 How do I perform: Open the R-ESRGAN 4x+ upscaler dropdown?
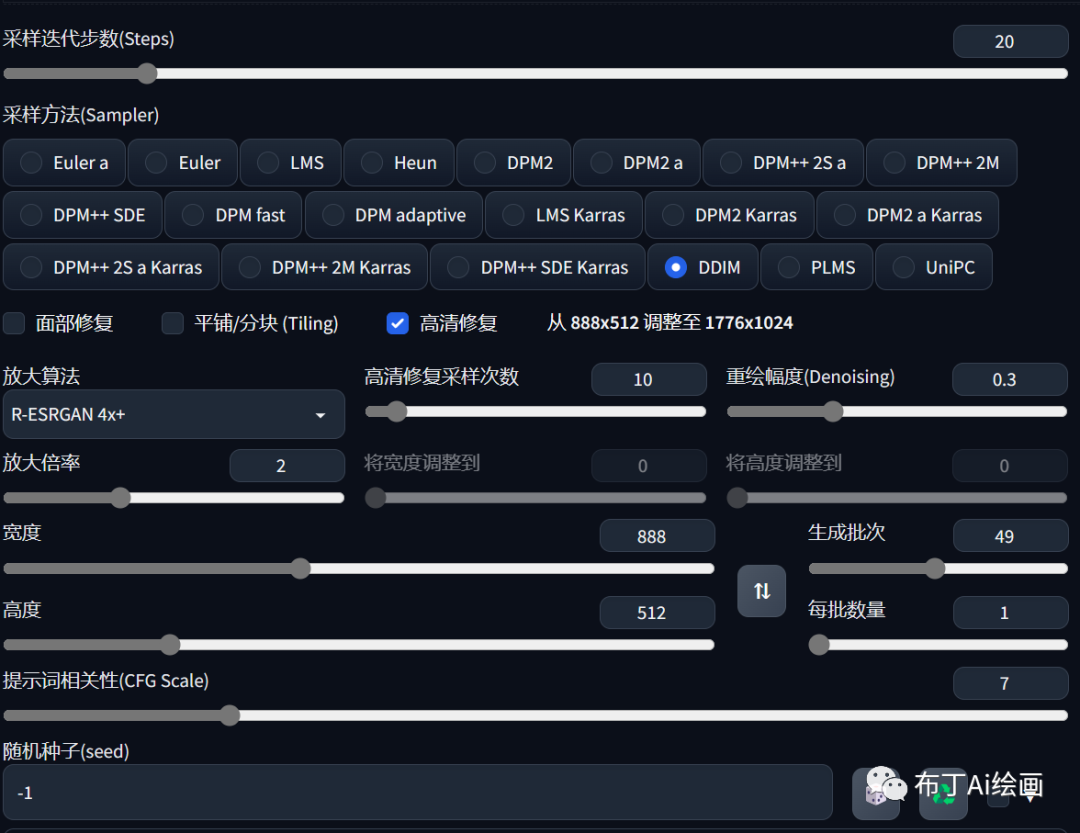pyautogui.click(x=173, y=414)
